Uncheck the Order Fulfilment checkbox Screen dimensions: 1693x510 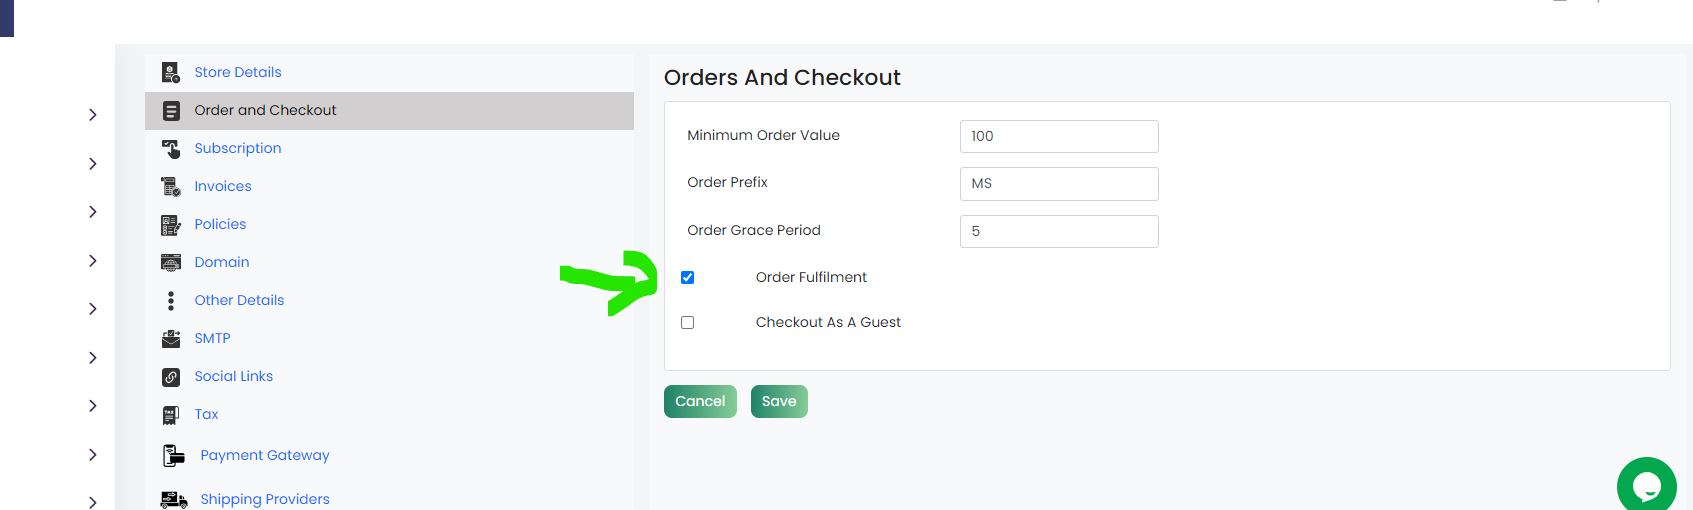click(x=687, y=277)
